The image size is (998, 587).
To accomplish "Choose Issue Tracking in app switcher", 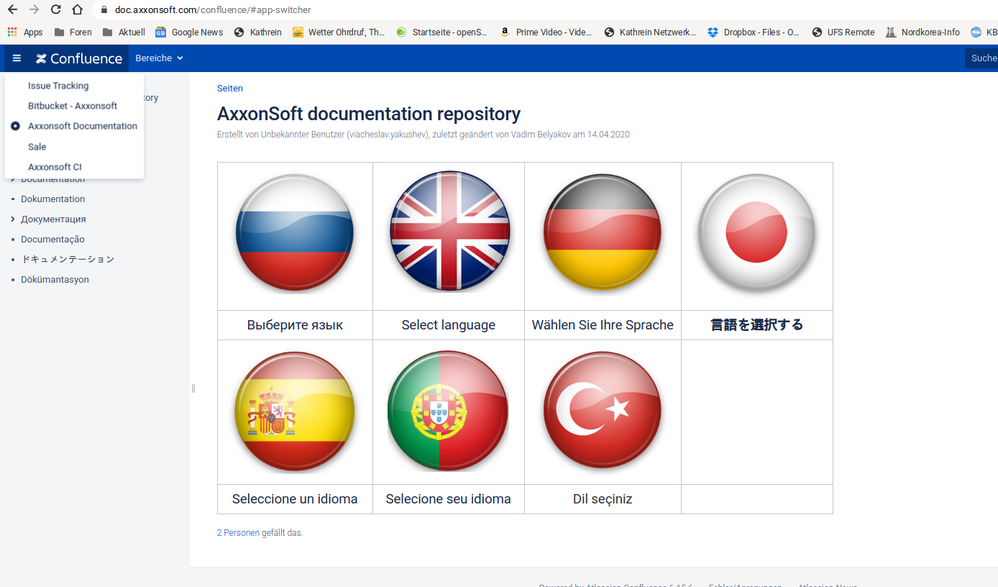I will tap(58, 85).
